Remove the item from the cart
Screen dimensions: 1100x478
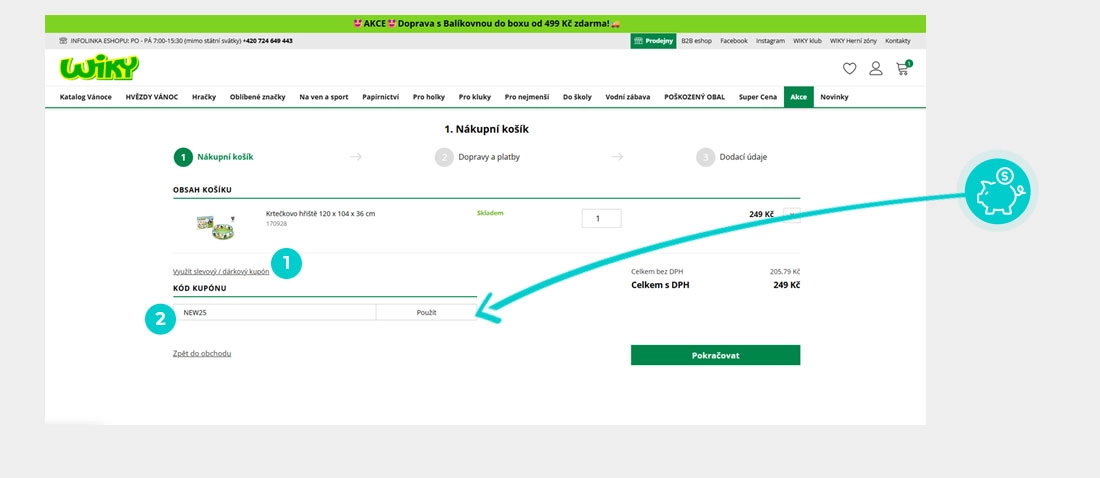pyautogui.click(x=791, y=215)
